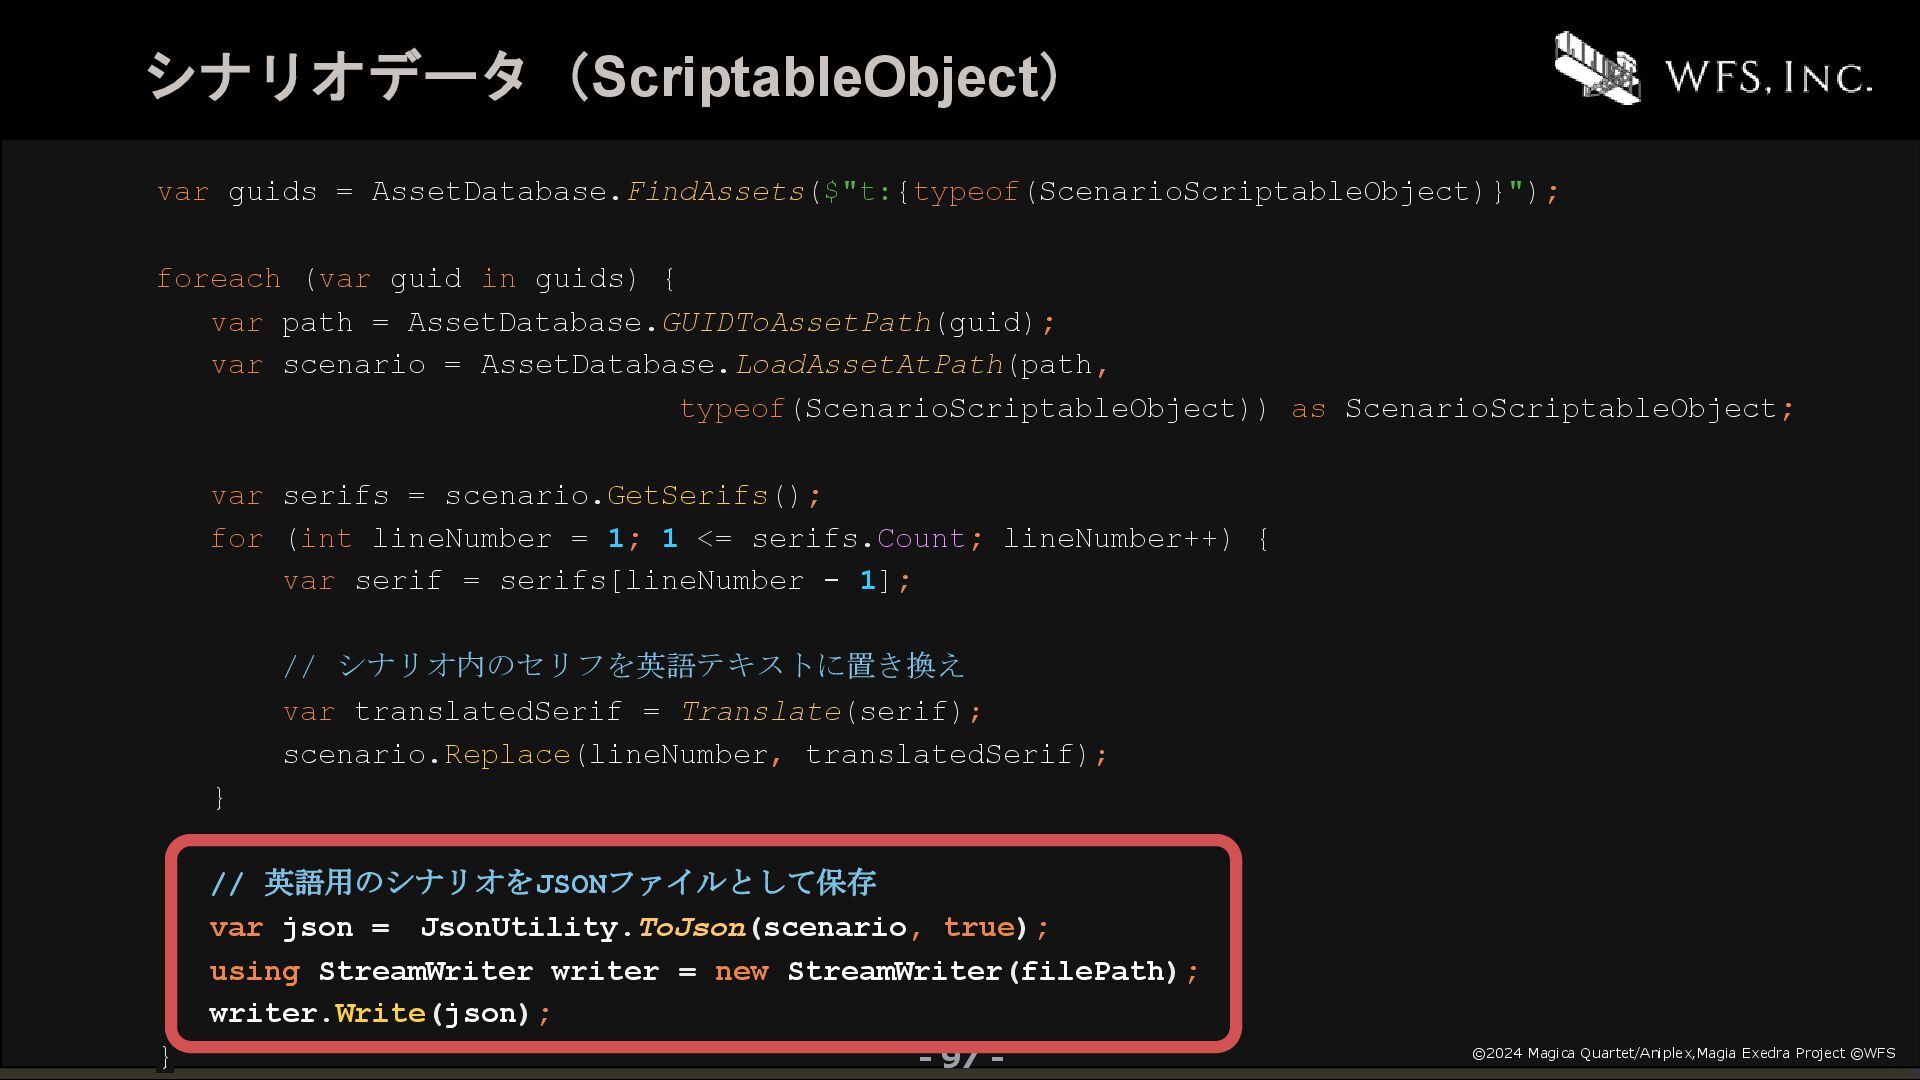Click the LoadAssetAtPath method name
The width and height of the screenshot is (1920, 1080).
pyautogui.click(x=869, y=364)
